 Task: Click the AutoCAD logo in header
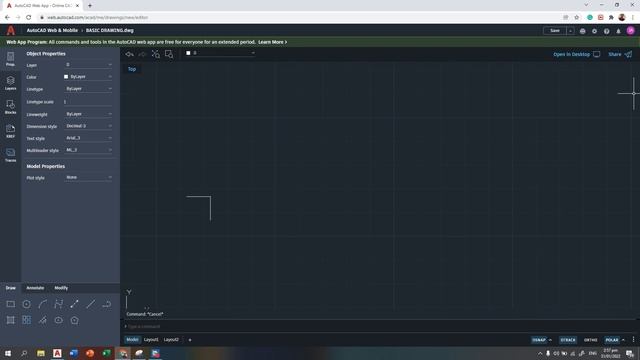11,31
